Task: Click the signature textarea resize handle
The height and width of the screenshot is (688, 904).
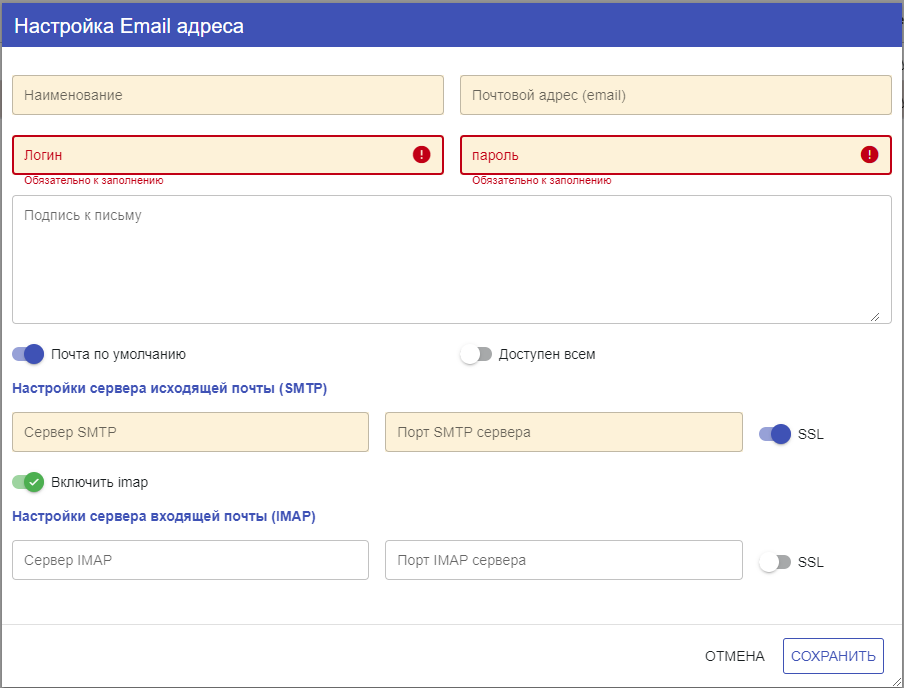Action: click(x=875, y=317)
